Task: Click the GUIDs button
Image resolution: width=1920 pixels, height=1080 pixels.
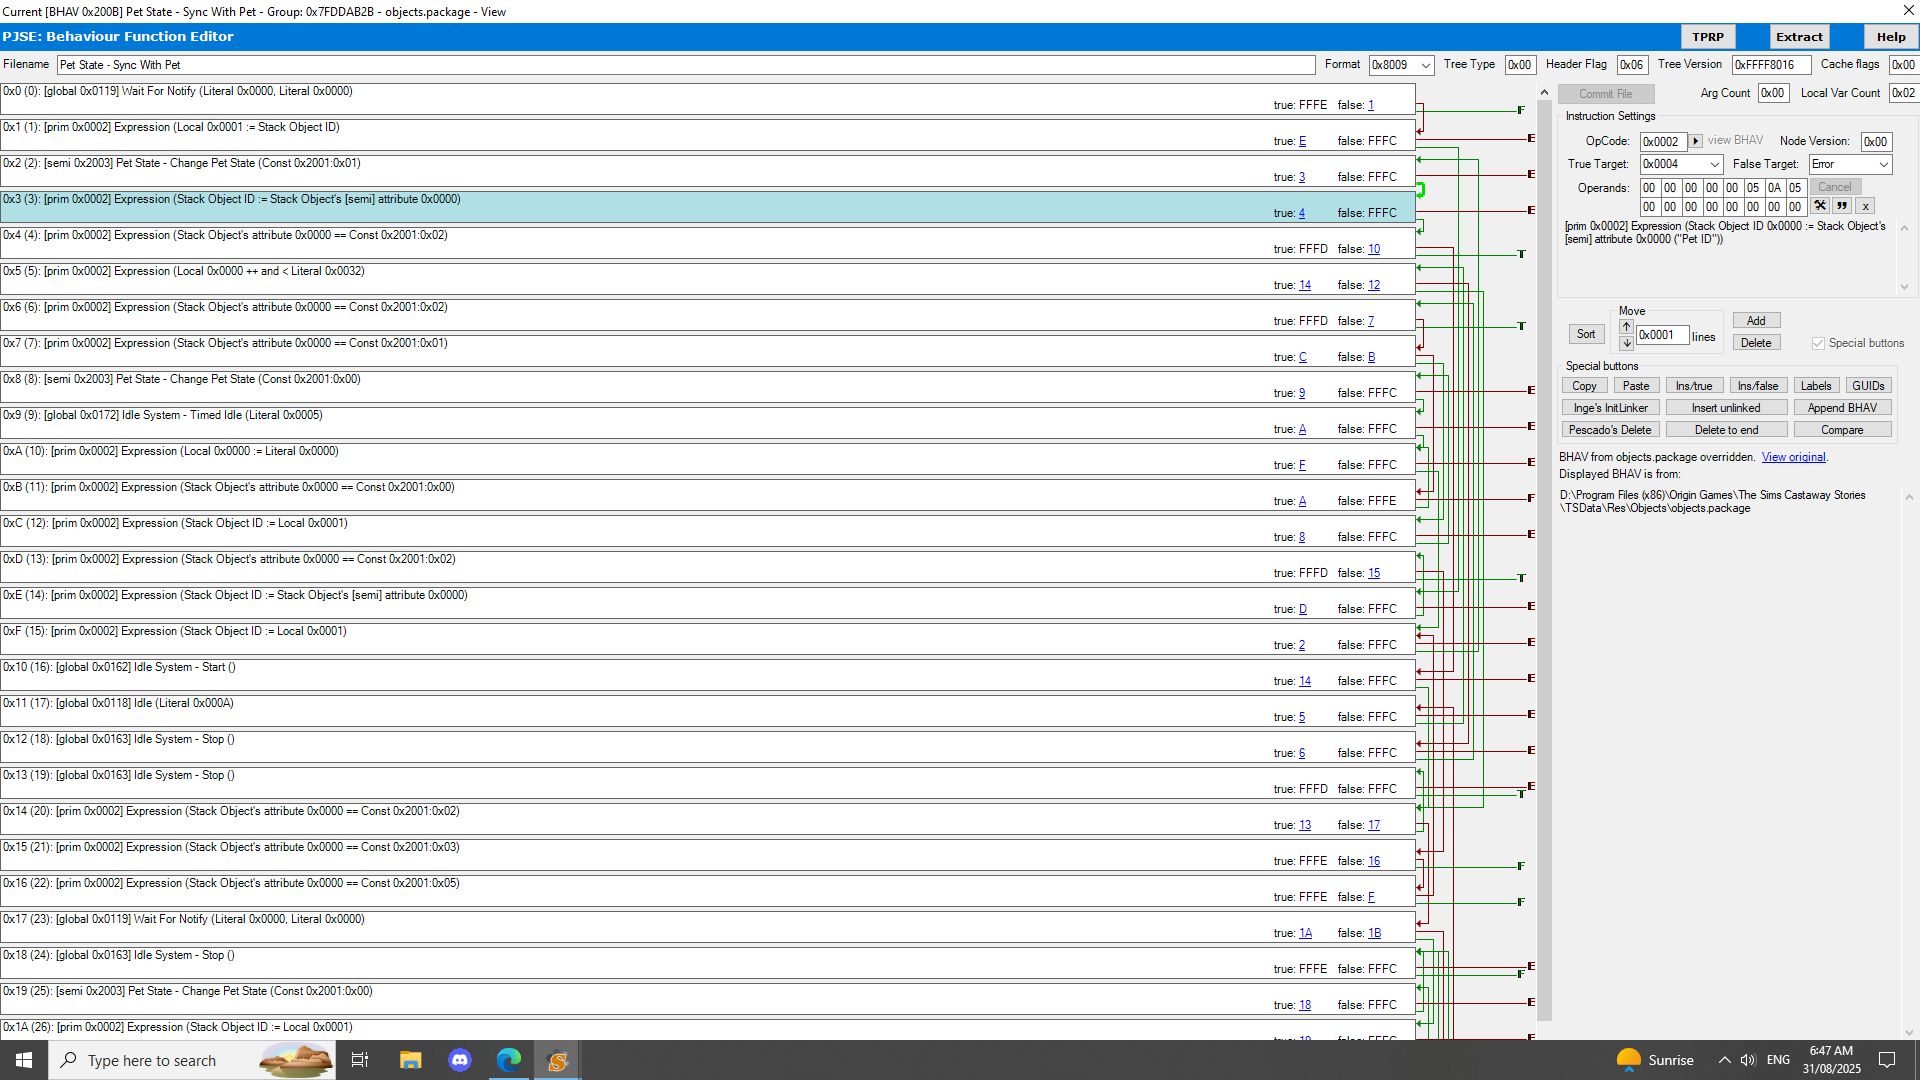Action: point(1868,386)
